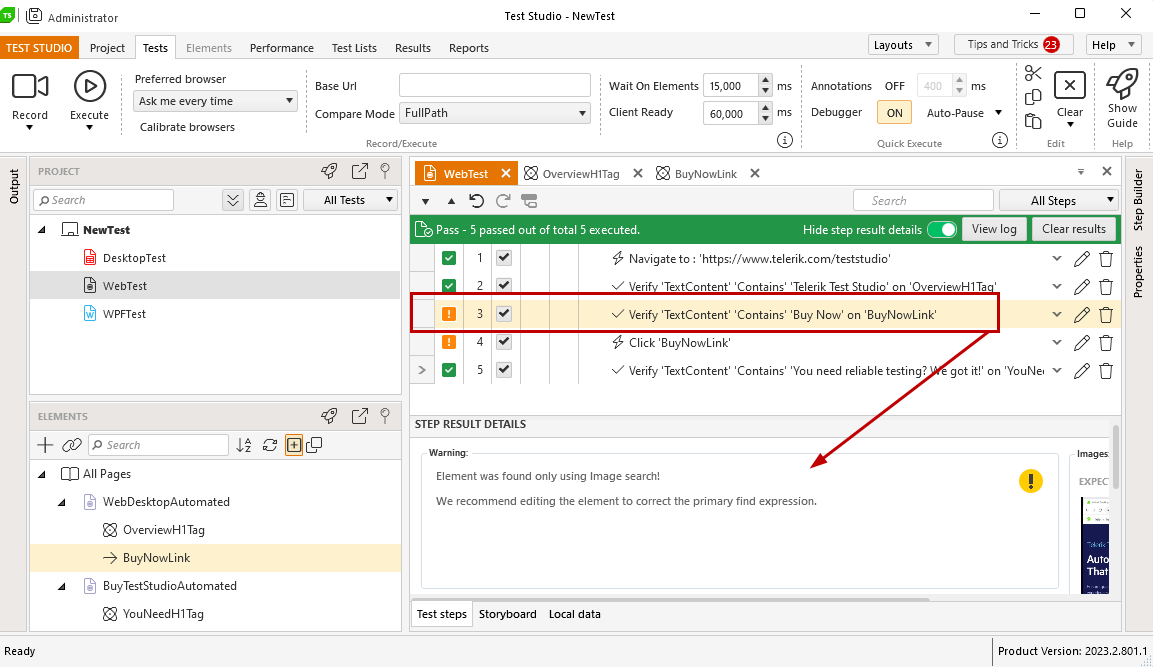Toggle Debugger ON button
Screen dimensions: 1153x667
[894, 113]
